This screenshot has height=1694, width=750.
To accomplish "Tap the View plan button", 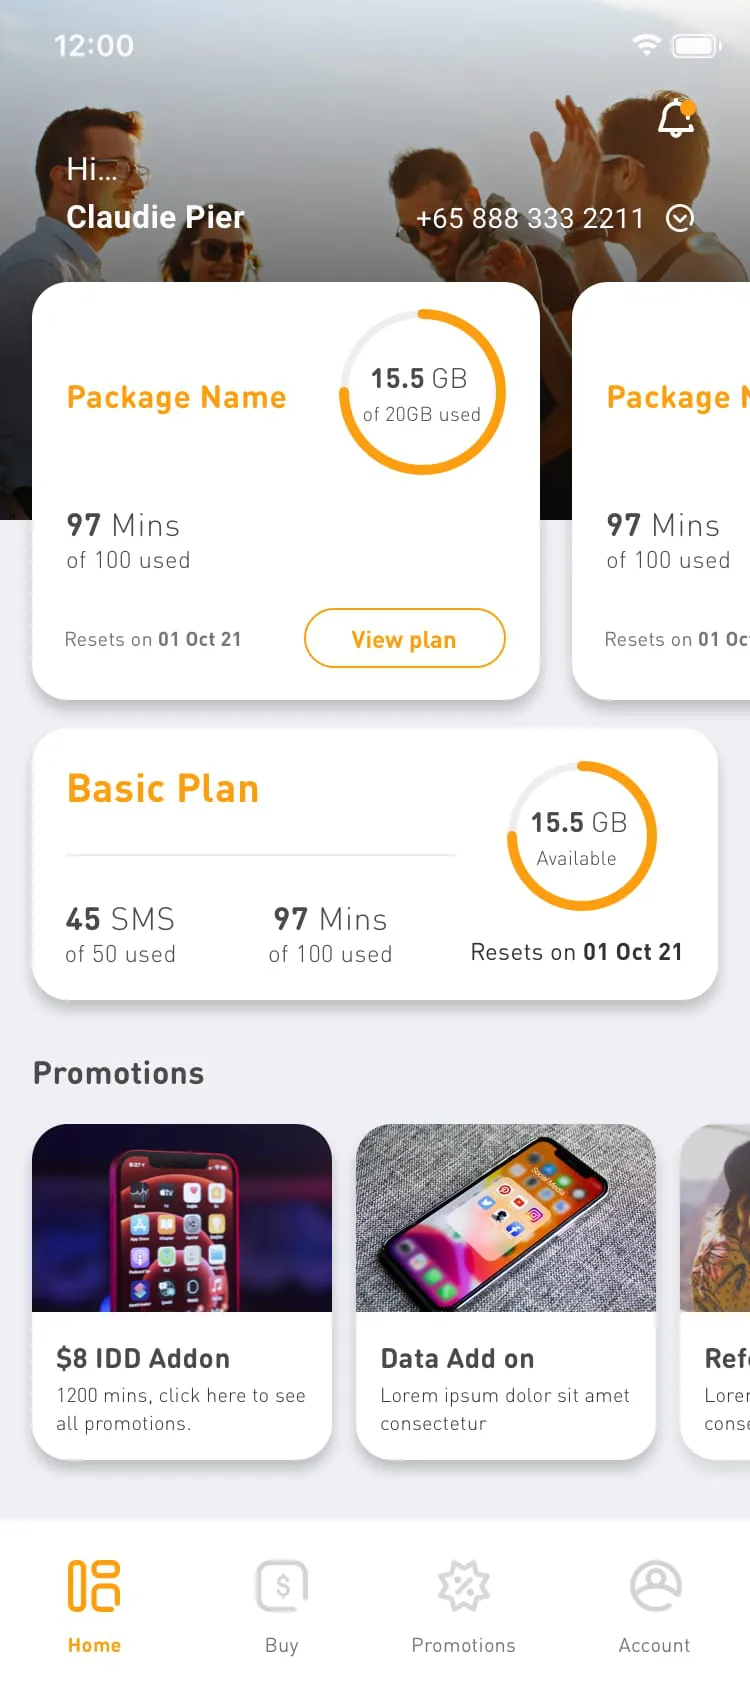I will (404, 638).
